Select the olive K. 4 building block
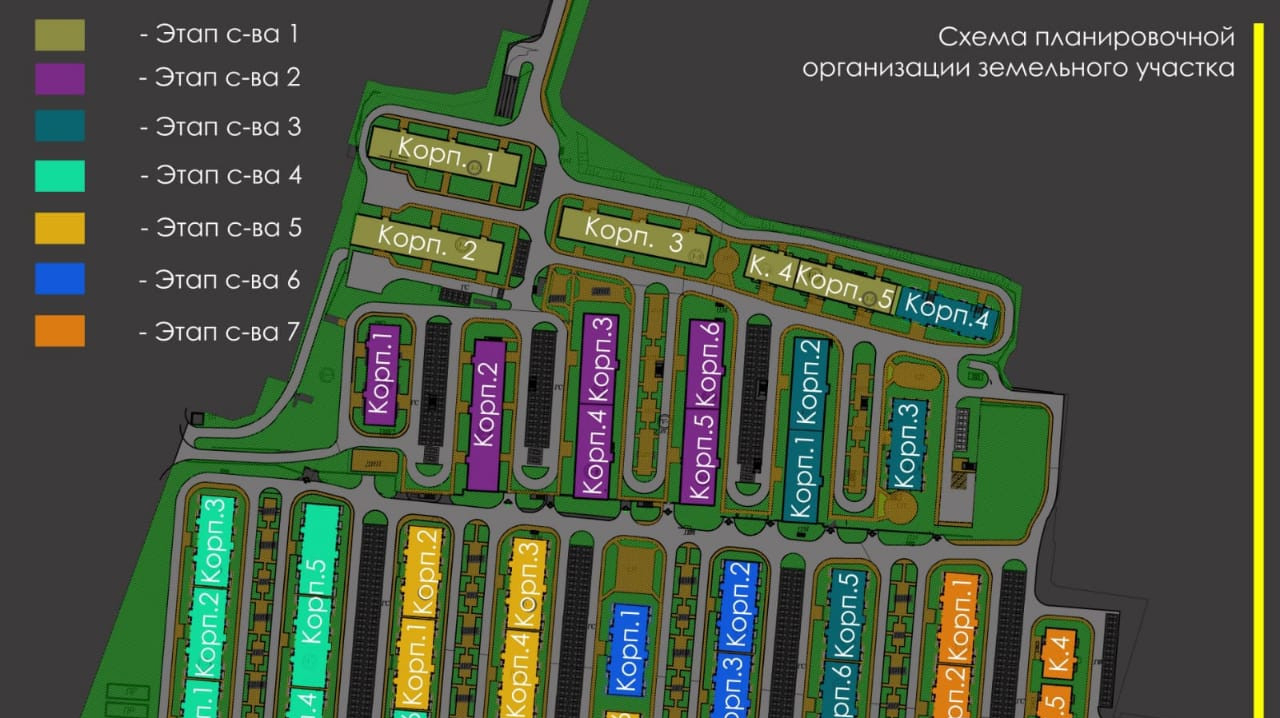Screen dimensions: 1280x718 [769, 268]
